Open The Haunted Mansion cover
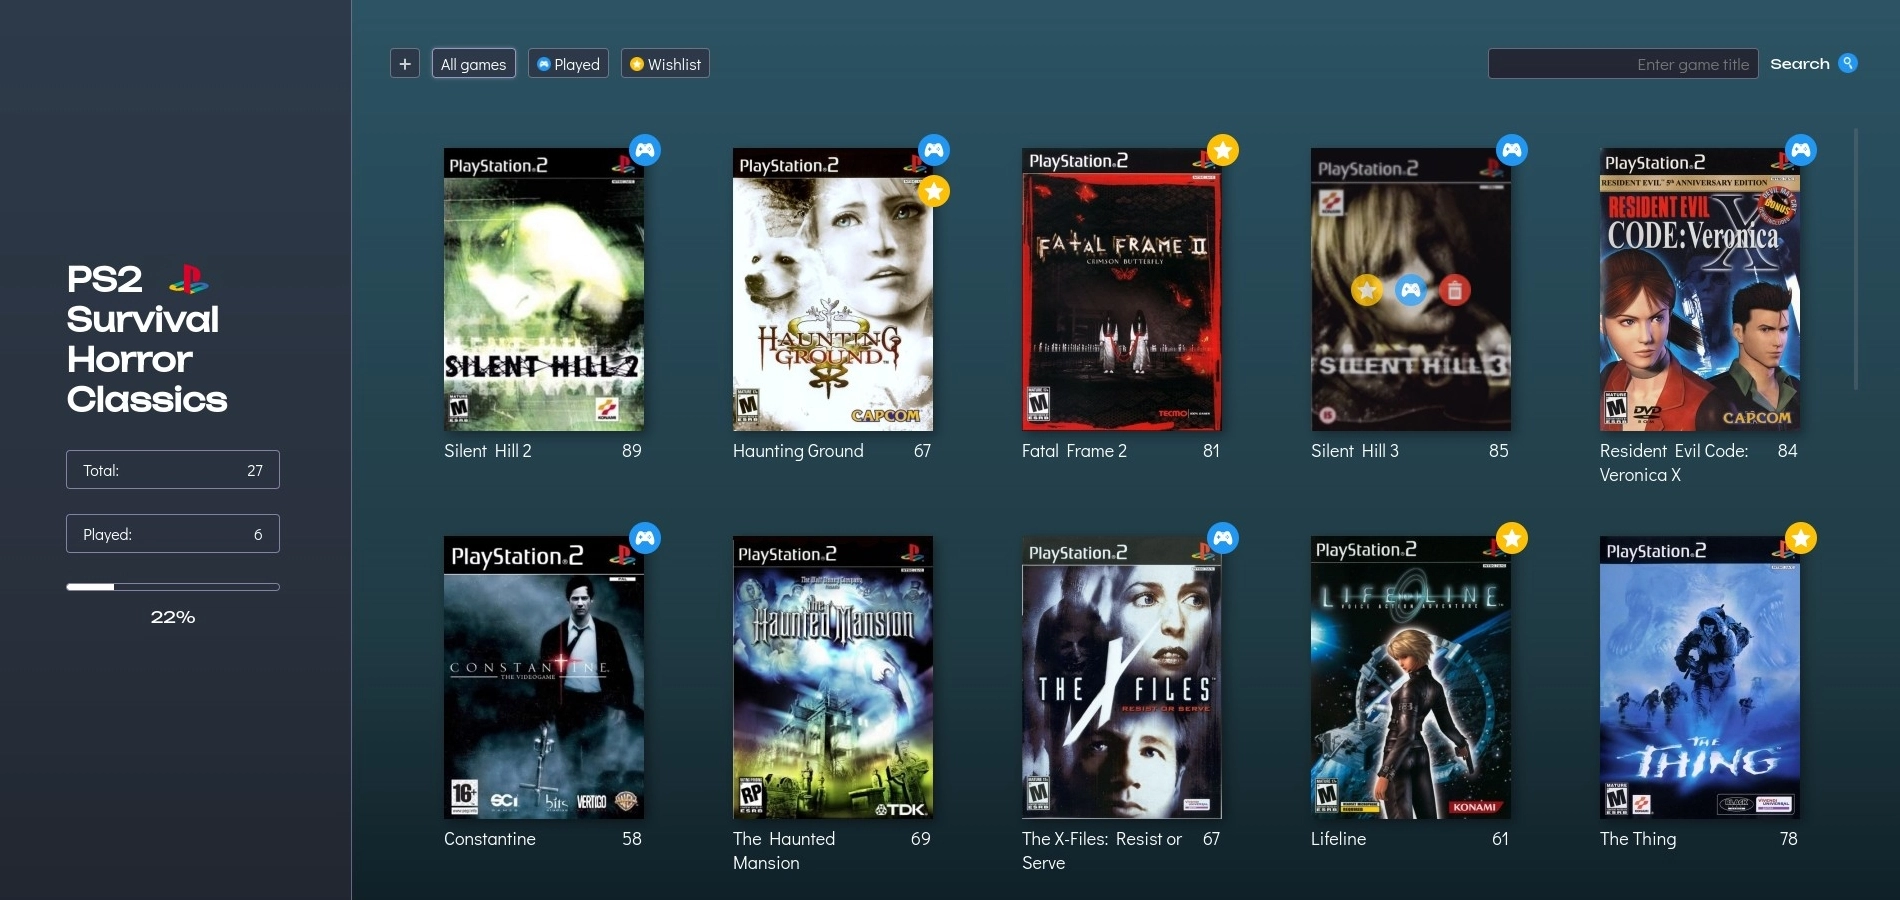 pyautogui.click(x=833, y=678)
